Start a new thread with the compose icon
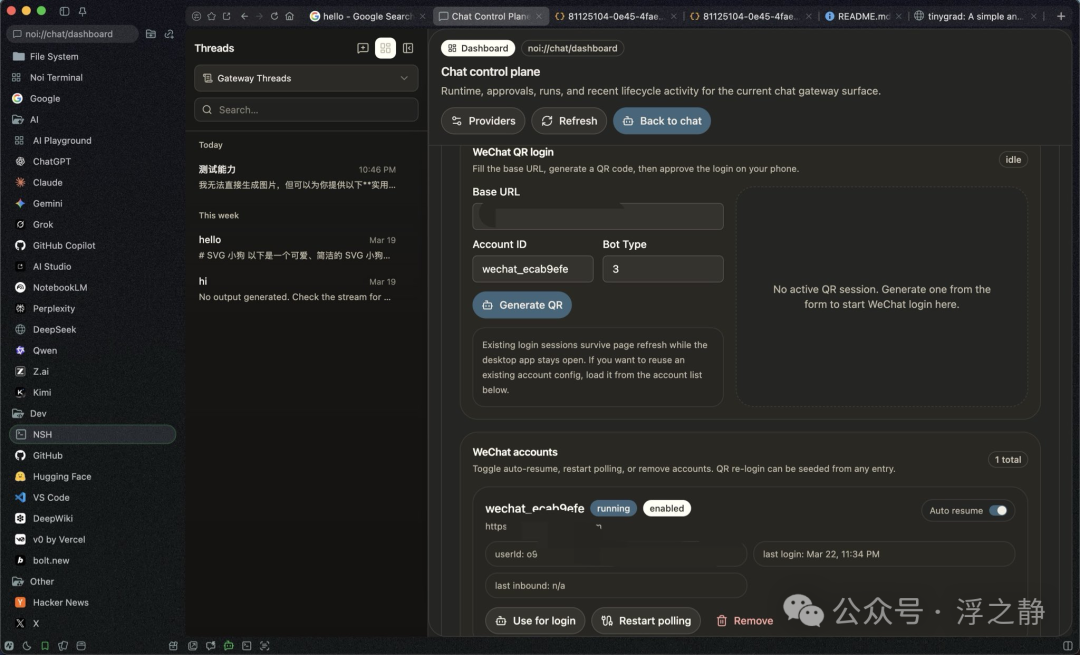 363,48
